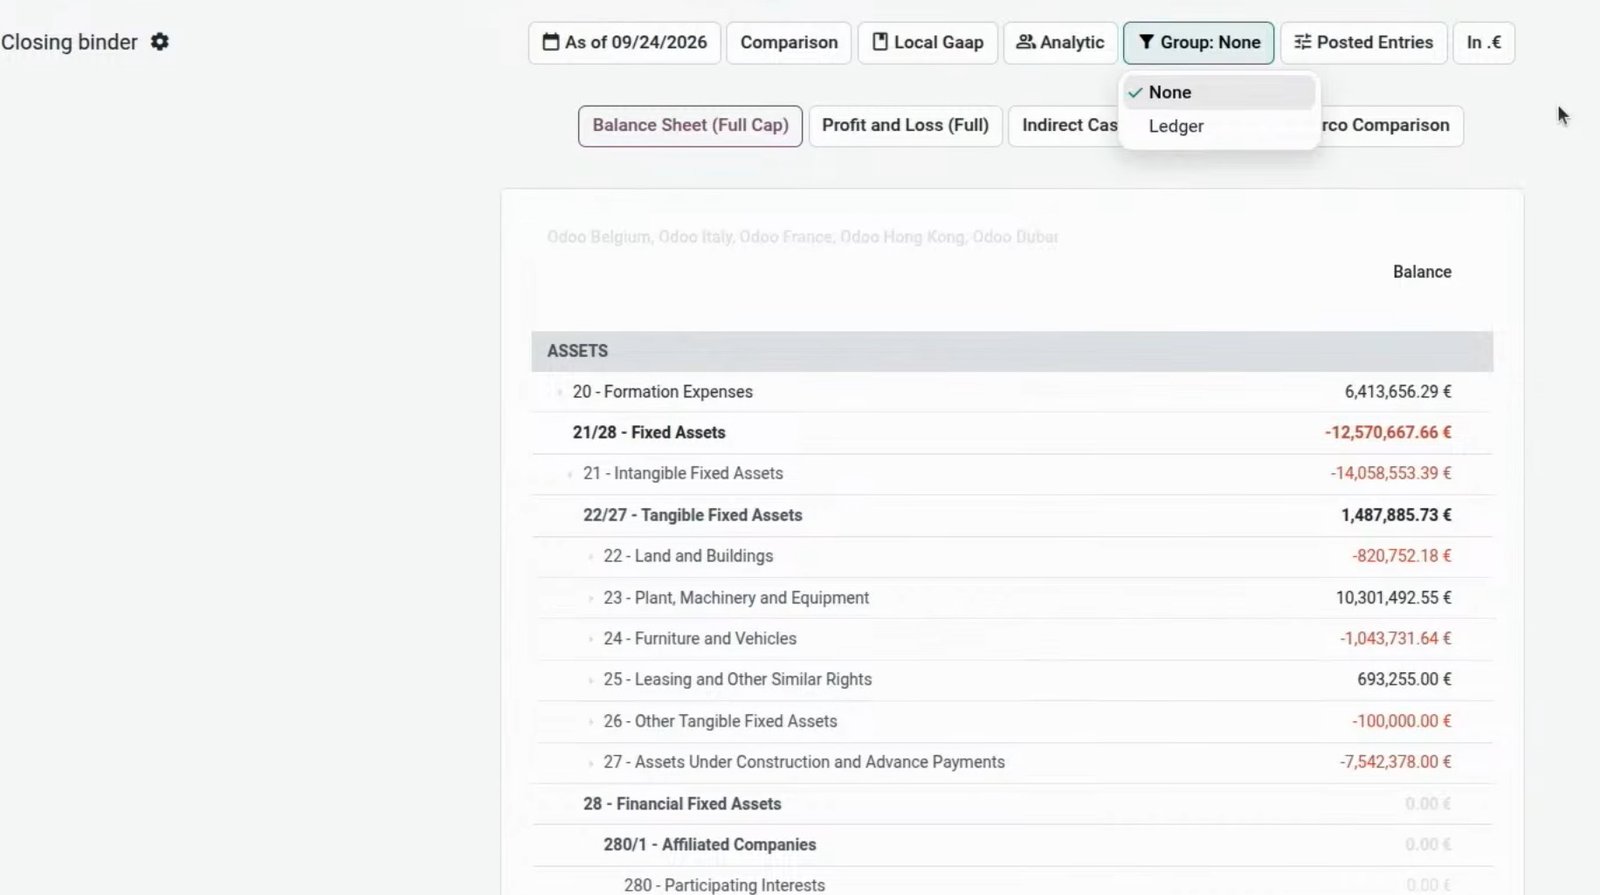Expand the 20 - Formation Expenses row
The width and height of the screenshot is (1600, 895).
[x=559, y=392]
